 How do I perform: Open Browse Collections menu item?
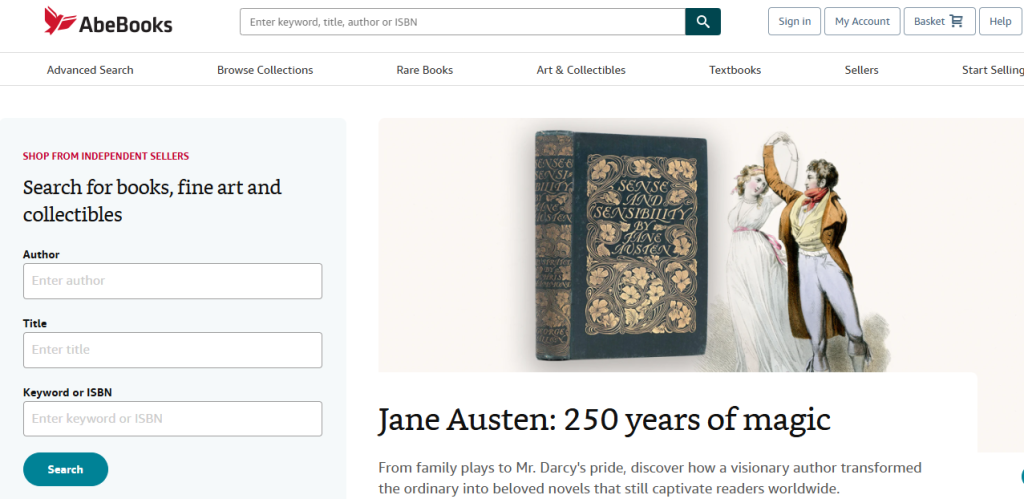pos(265,70)
